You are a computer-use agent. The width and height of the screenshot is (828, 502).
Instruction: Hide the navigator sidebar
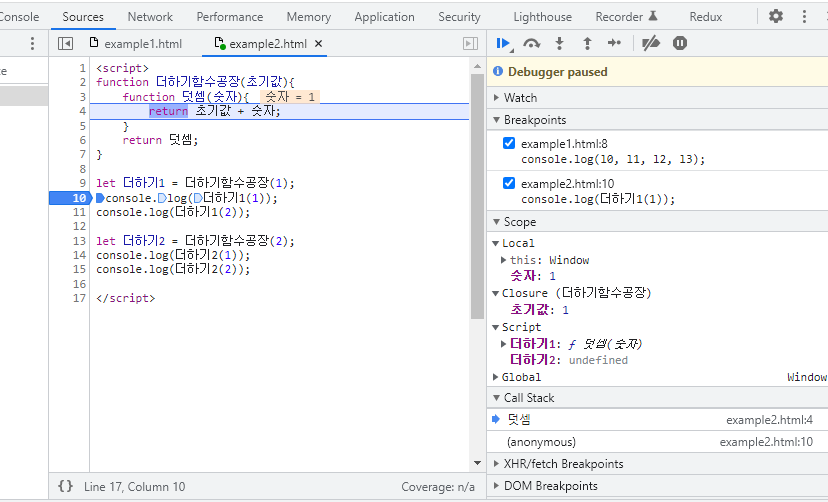click(x=65, y=43)
